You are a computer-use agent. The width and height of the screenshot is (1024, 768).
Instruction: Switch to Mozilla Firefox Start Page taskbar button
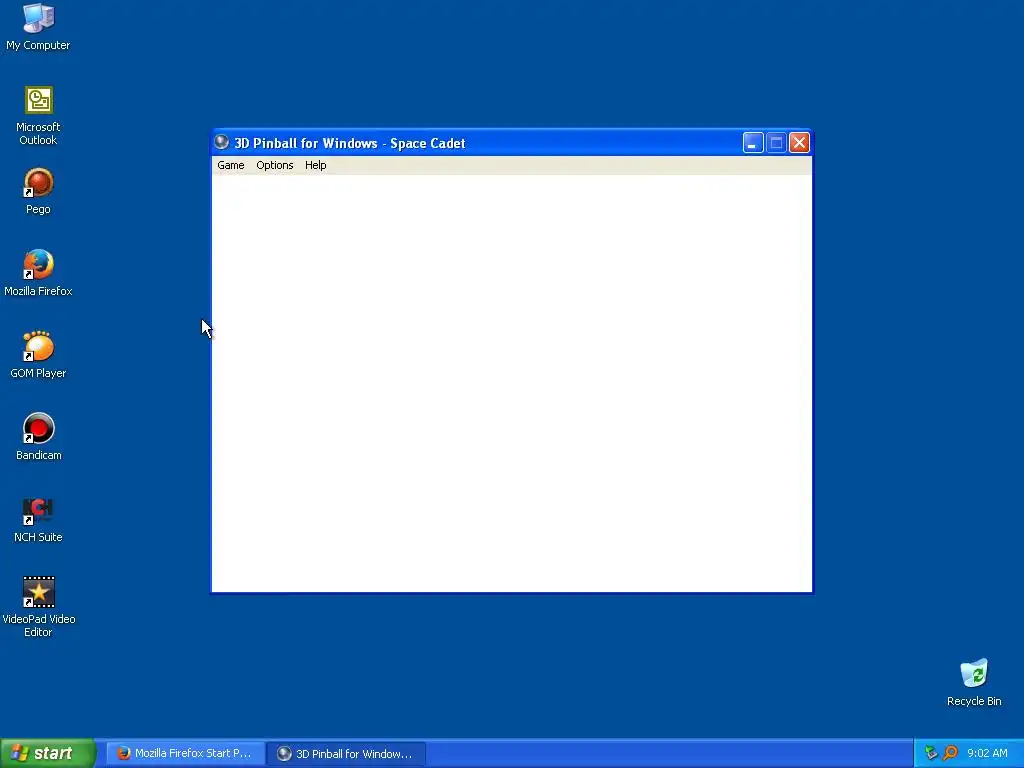point(185,754)
